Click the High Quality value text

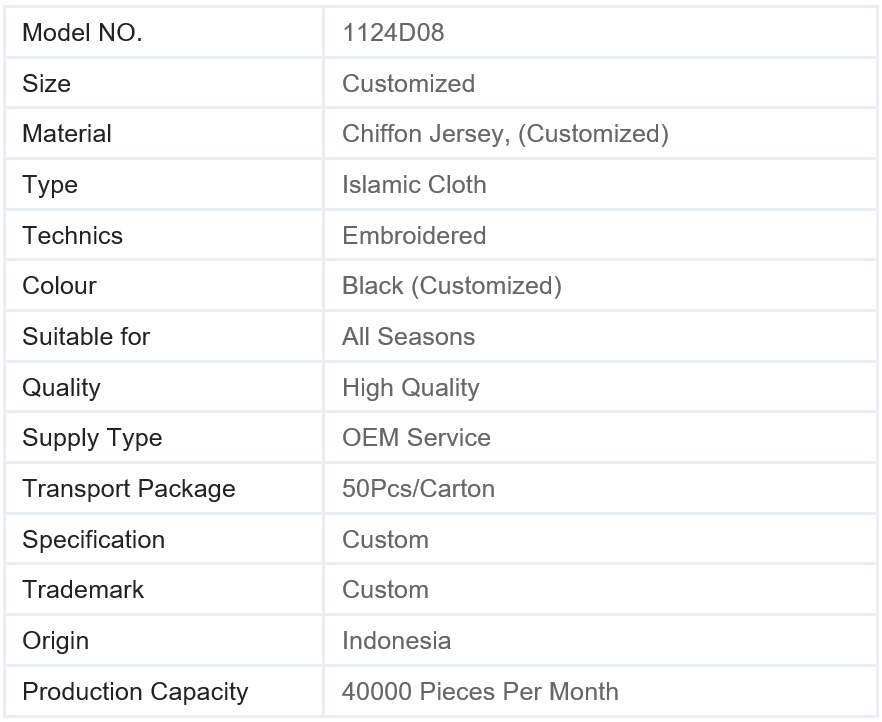click(411, 388)
